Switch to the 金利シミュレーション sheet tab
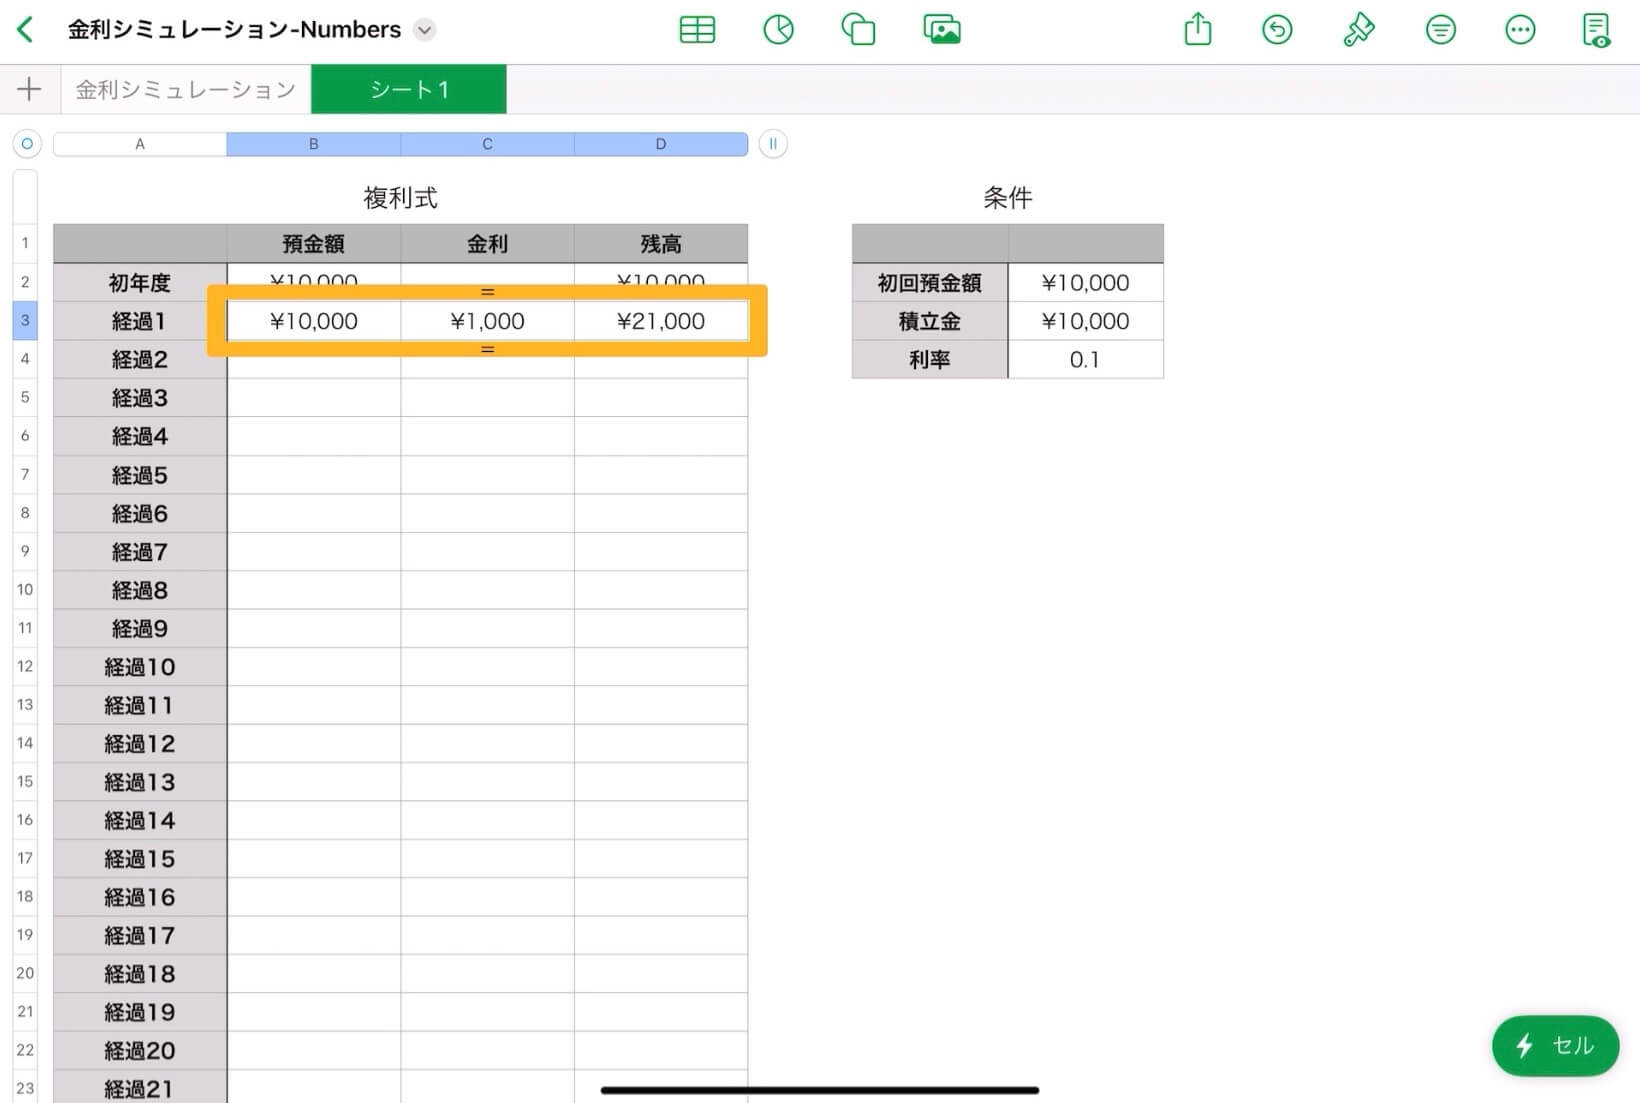The width and height of the screenshot is (1640, 1103). pyautogui.click(x=185, y=89)
